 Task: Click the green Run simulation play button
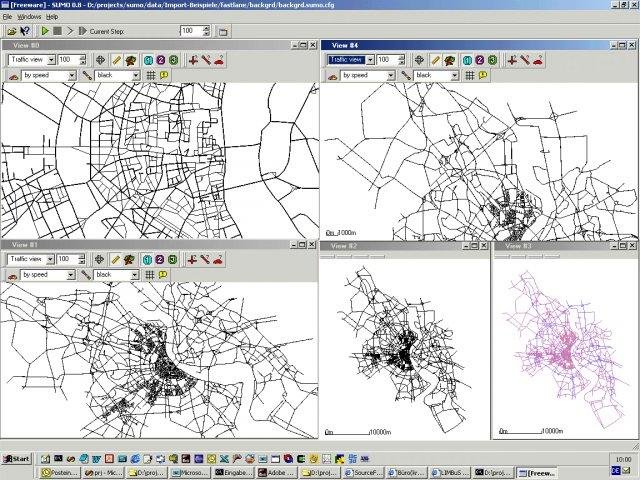point(45,31)
